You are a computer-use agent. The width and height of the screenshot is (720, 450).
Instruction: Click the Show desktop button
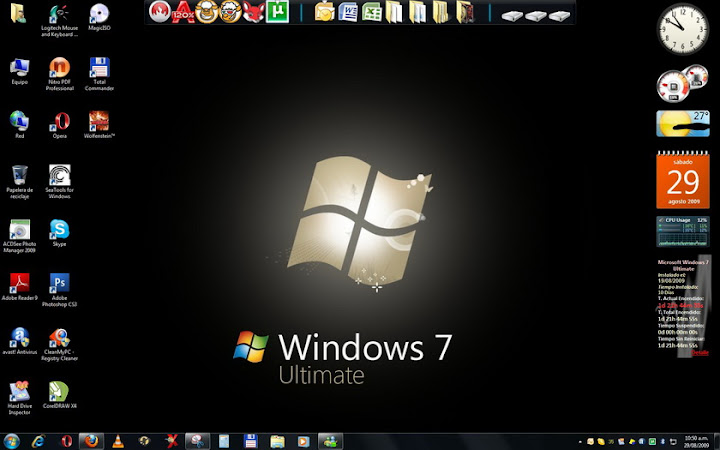pyautogui.click(x=717, y=441)
